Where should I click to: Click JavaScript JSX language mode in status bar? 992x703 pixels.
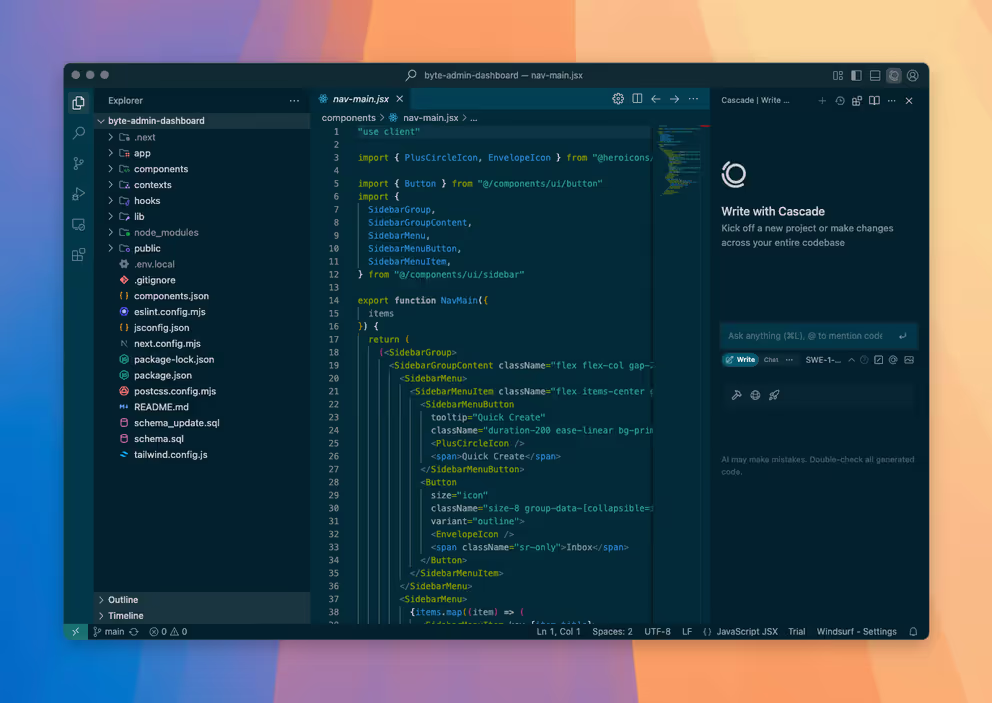[746, 632]
